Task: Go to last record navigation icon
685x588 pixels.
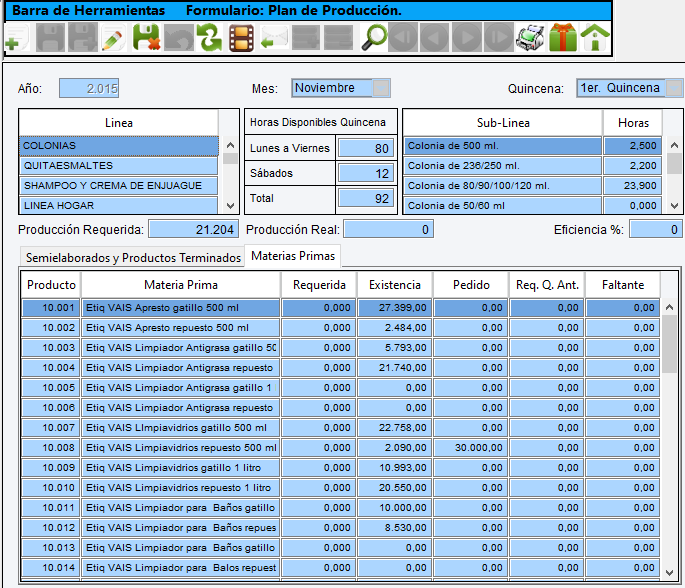Action: [x=498, y=38]
